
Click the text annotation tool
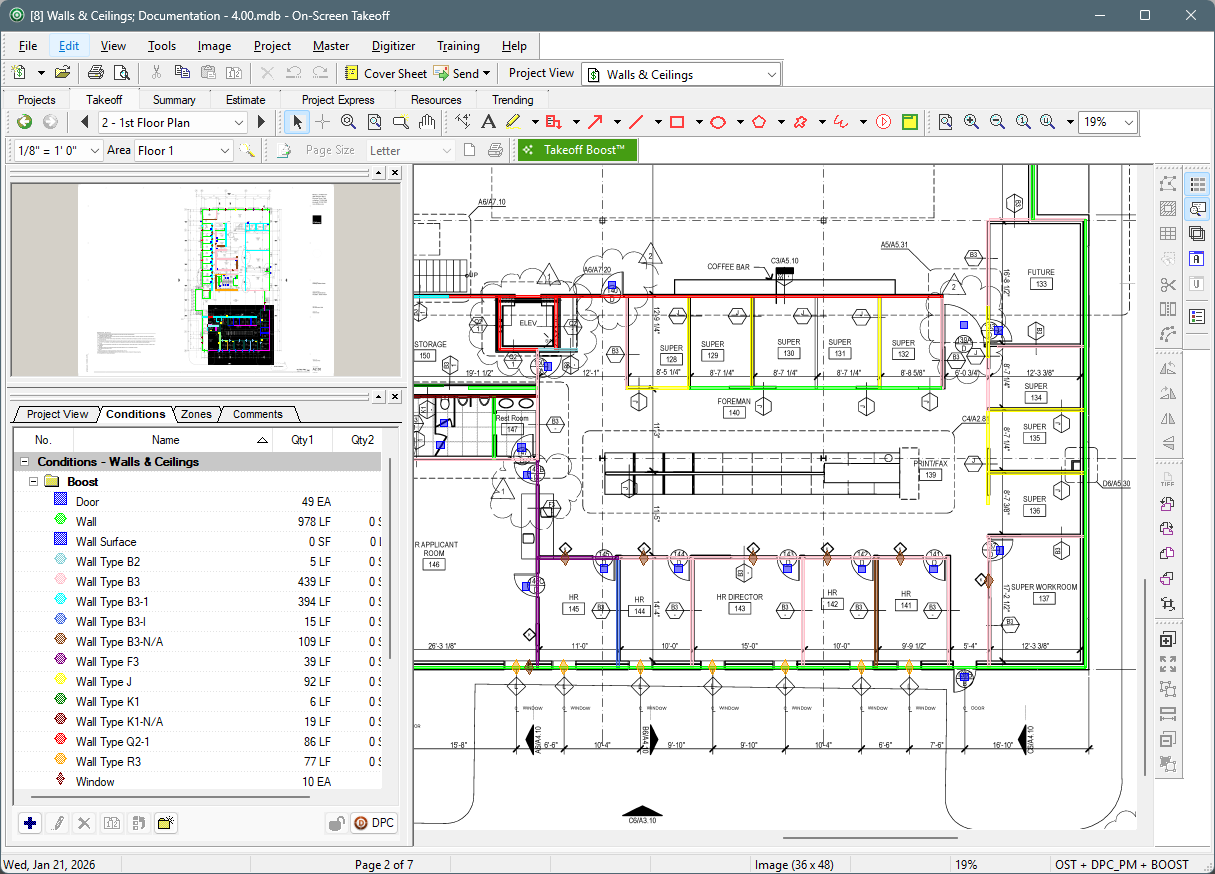pyautogui.click(x=488, y=122)
